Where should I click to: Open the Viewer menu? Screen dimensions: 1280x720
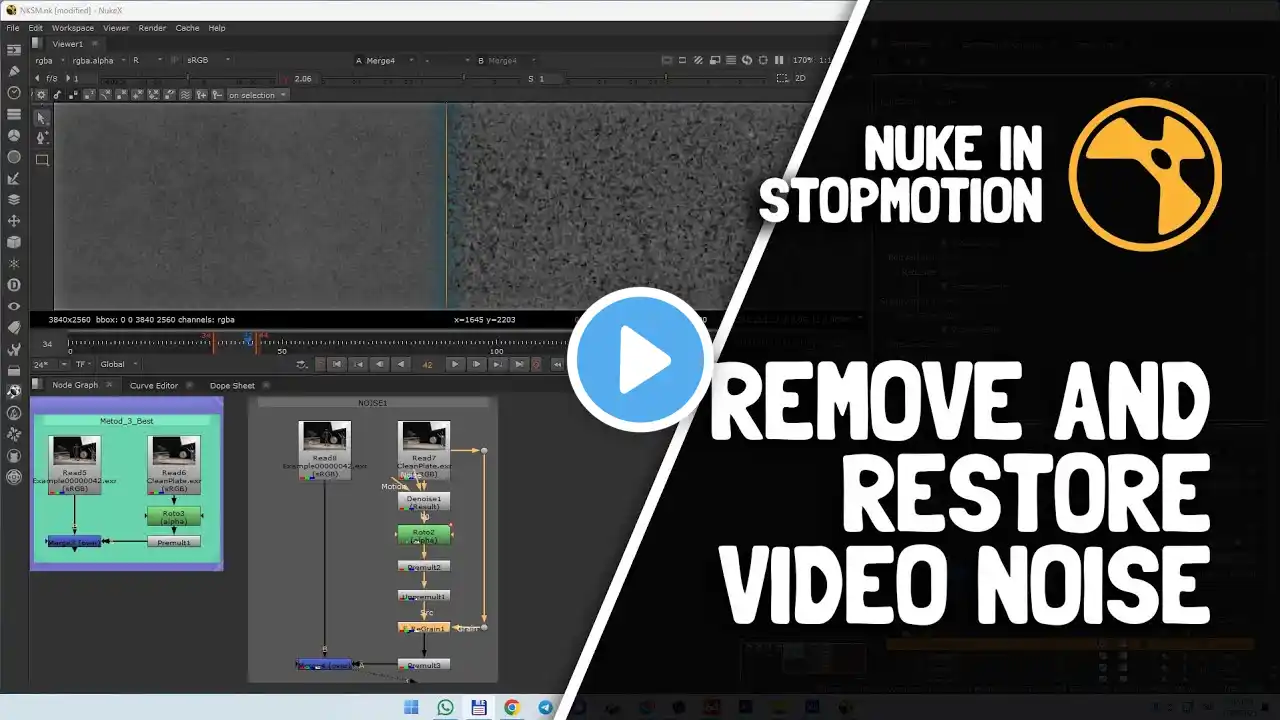coord(116,28)
